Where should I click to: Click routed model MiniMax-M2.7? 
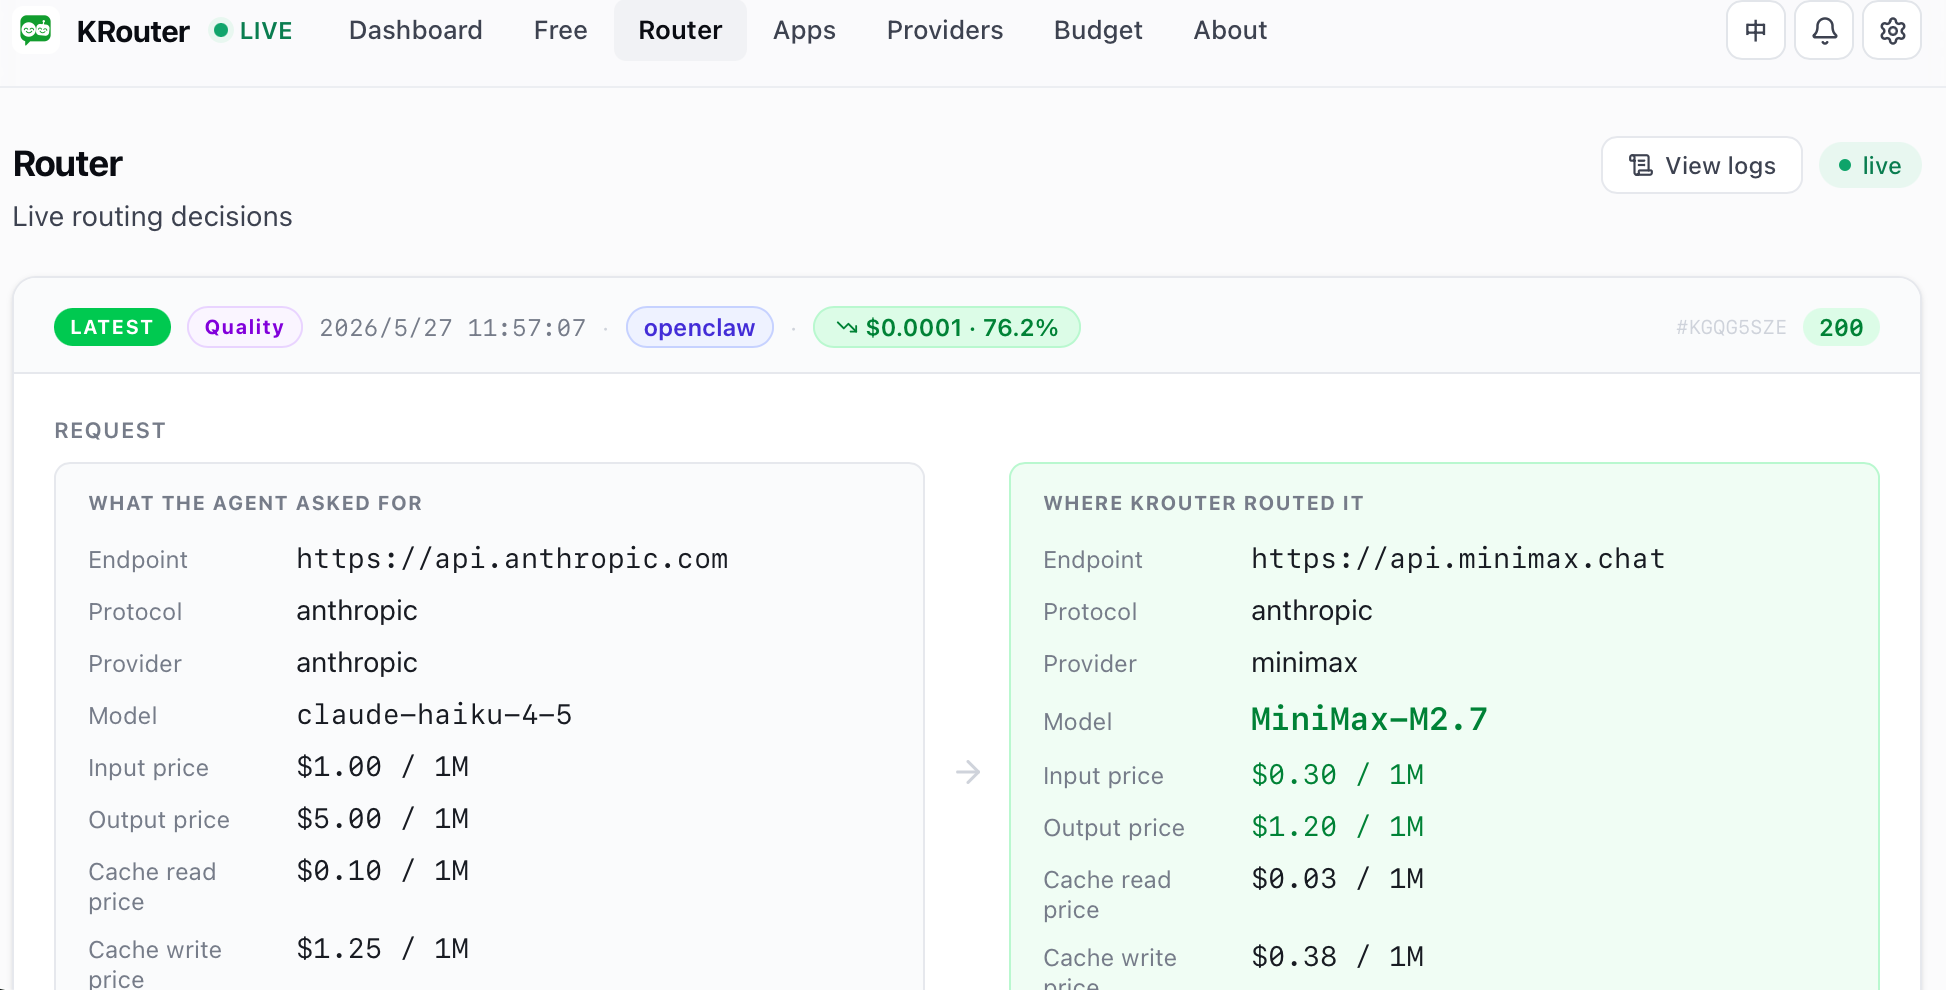pos(1369,718)
